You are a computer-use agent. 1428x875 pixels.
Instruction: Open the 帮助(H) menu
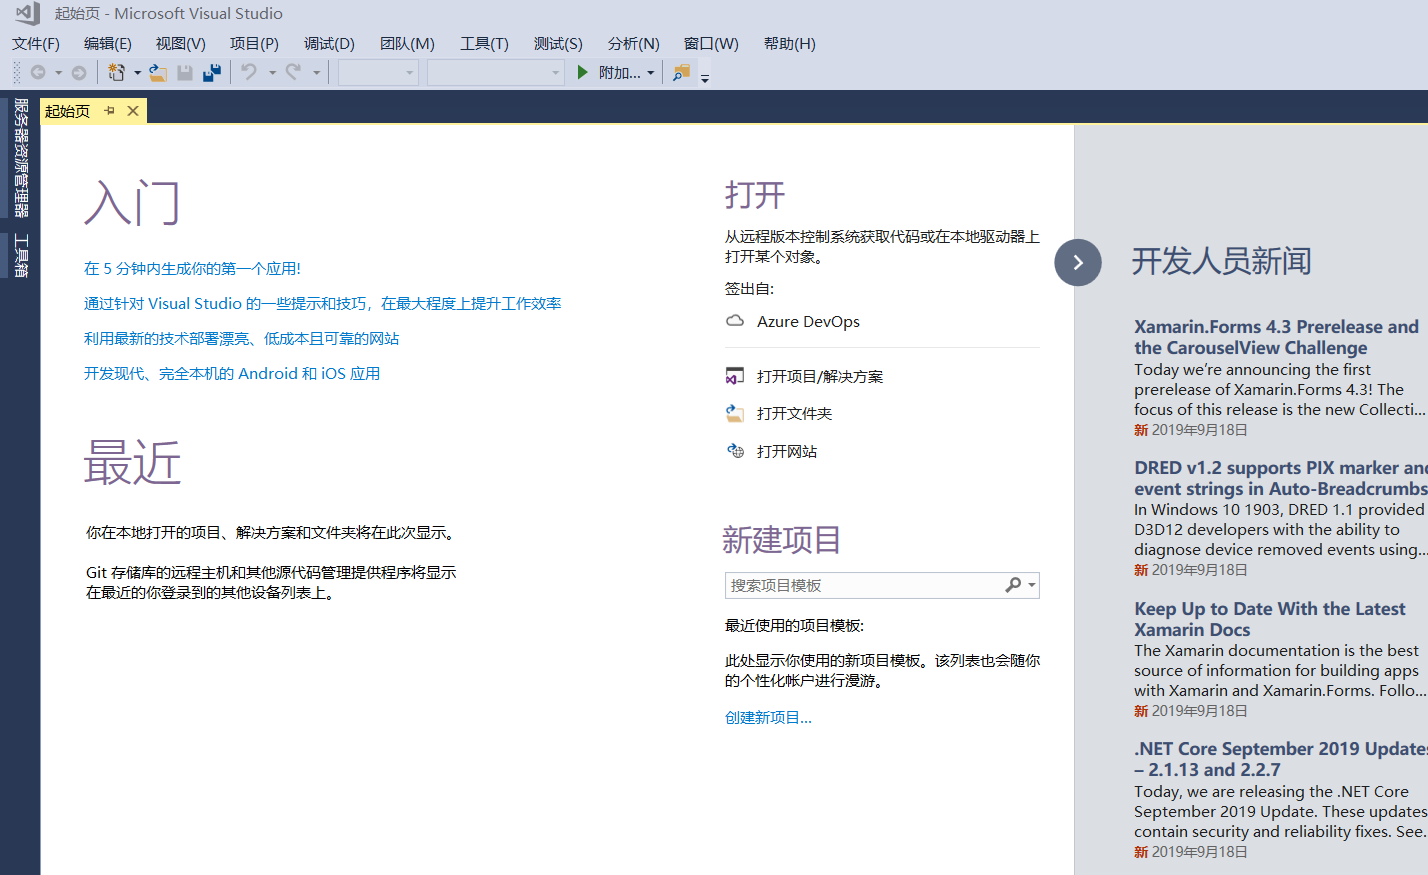790,44
